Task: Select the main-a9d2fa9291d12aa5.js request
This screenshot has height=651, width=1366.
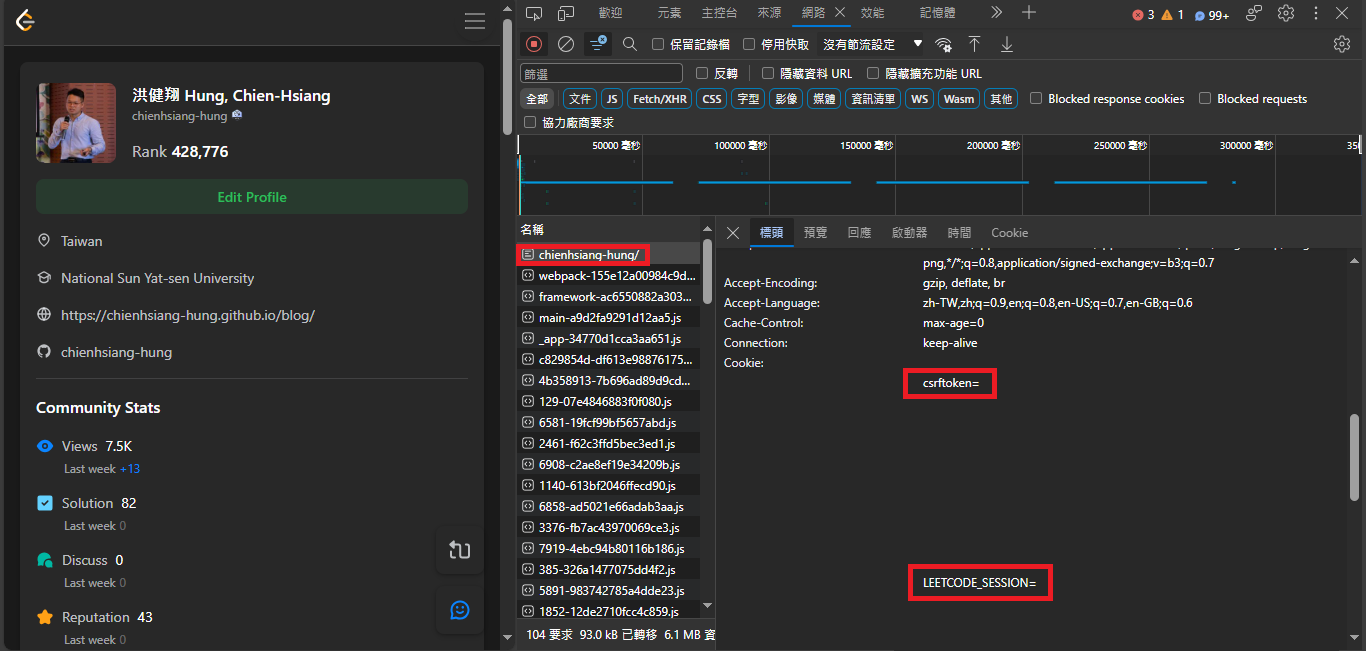Action: 609,318
